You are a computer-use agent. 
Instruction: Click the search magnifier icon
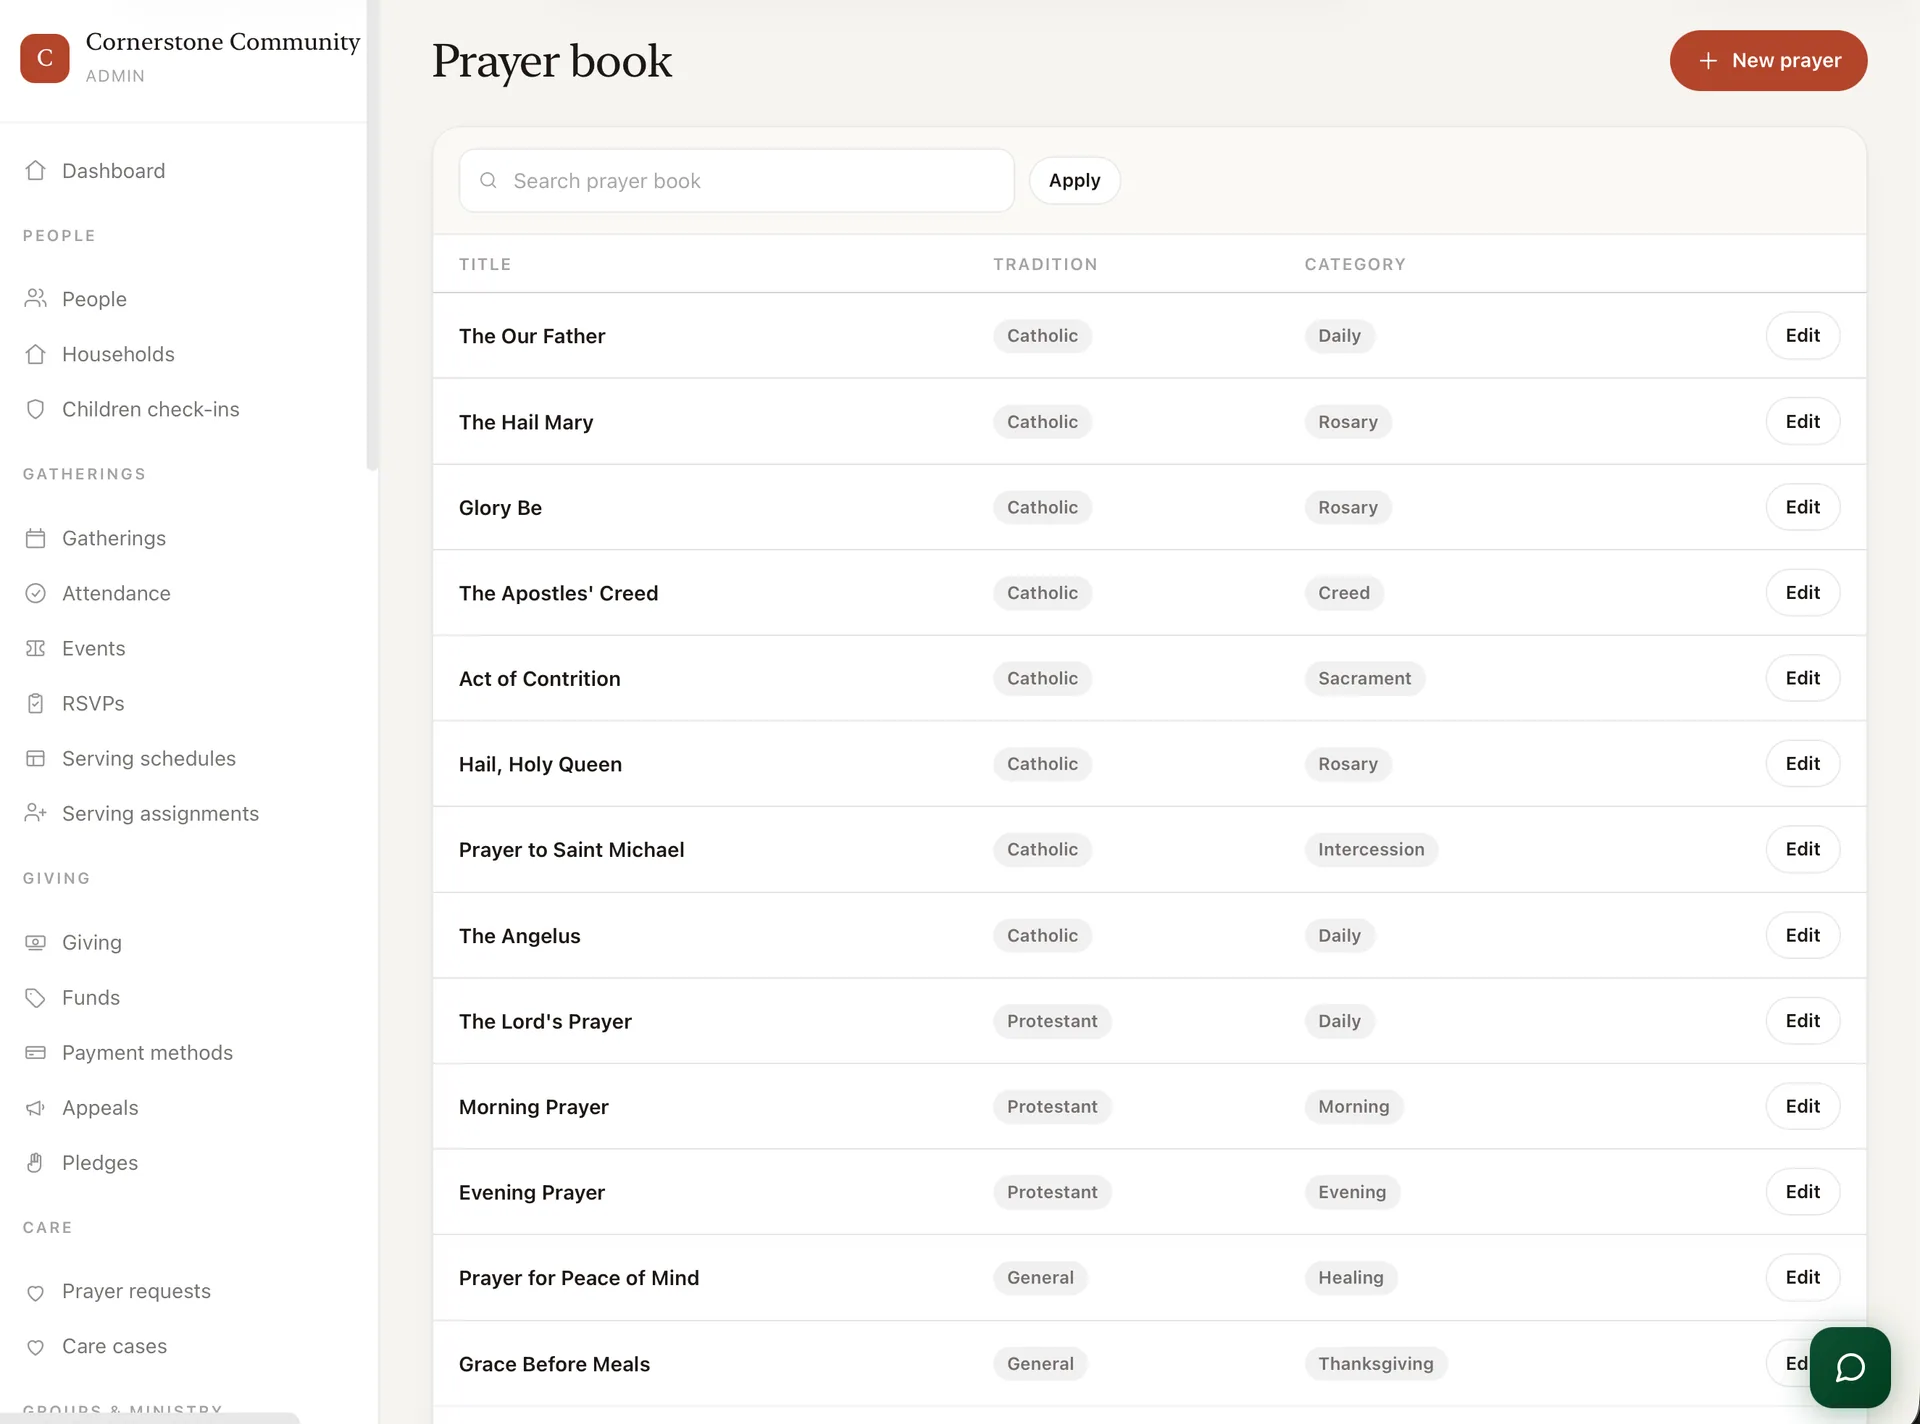tap(488, 180)
